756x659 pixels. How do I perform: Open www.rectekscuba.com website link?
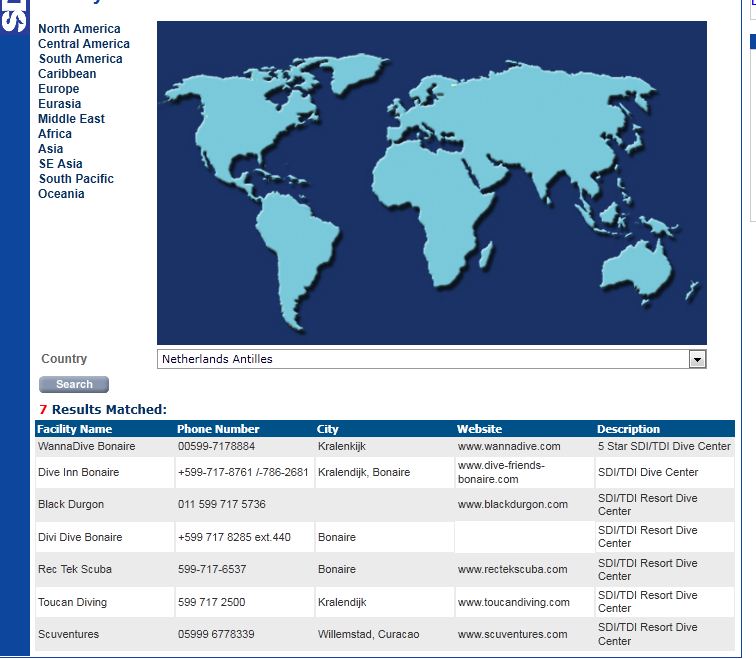coord(513,569)
